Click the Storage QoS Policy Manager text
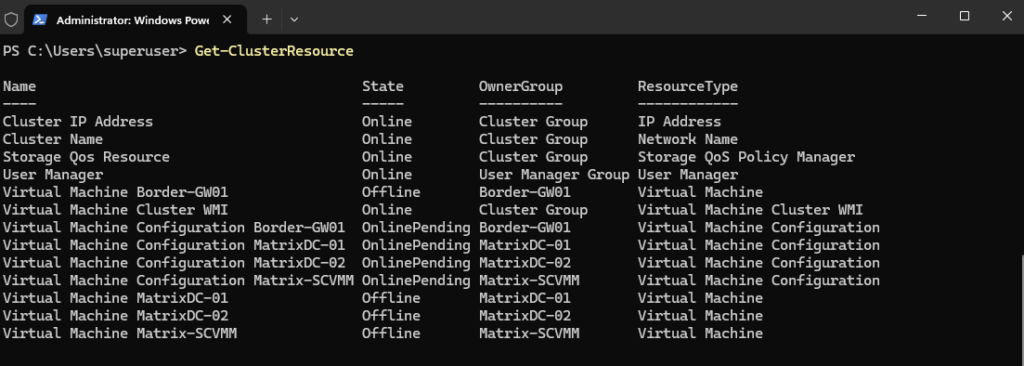Image resolution: width=1024 pixels, height=366 pixels. pyautogui.click(x=746, y=157)
